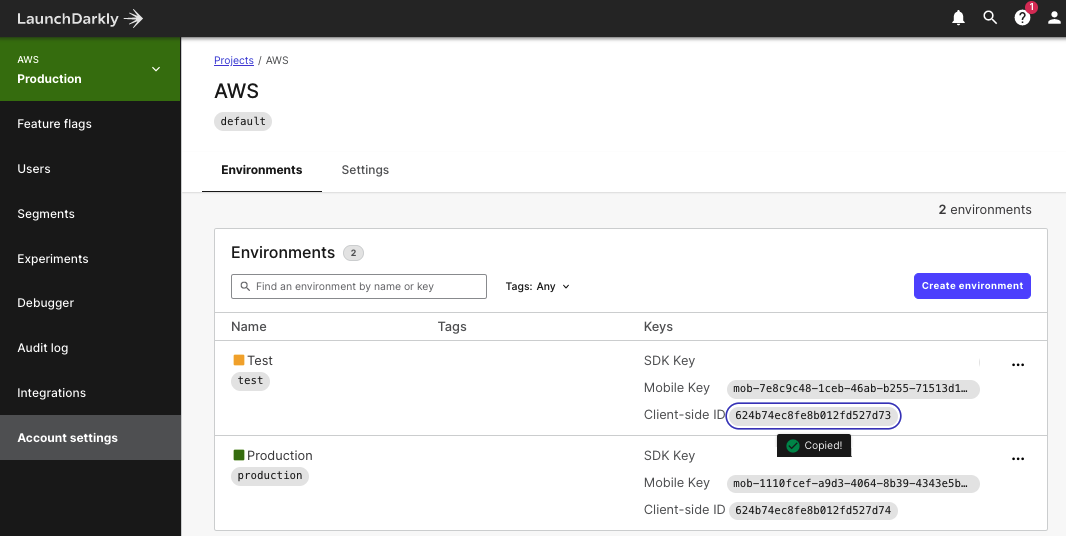Click the Copied! confirmation tooltip
This screenshot has height=536, width=1066.
(814, 446)
